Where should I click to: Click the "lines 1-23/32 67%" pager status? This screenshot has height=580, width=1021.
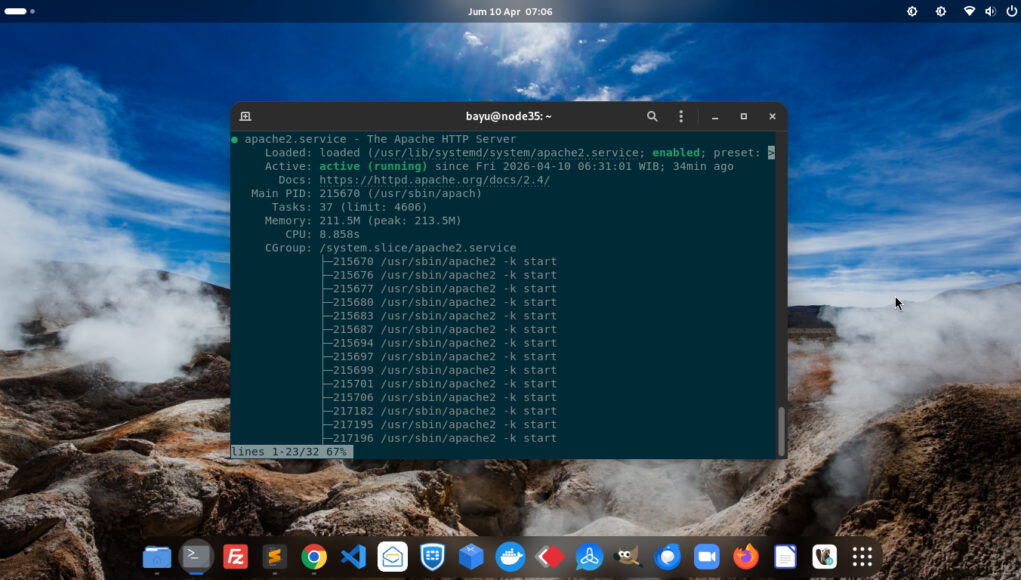click(x=292, y=452)
